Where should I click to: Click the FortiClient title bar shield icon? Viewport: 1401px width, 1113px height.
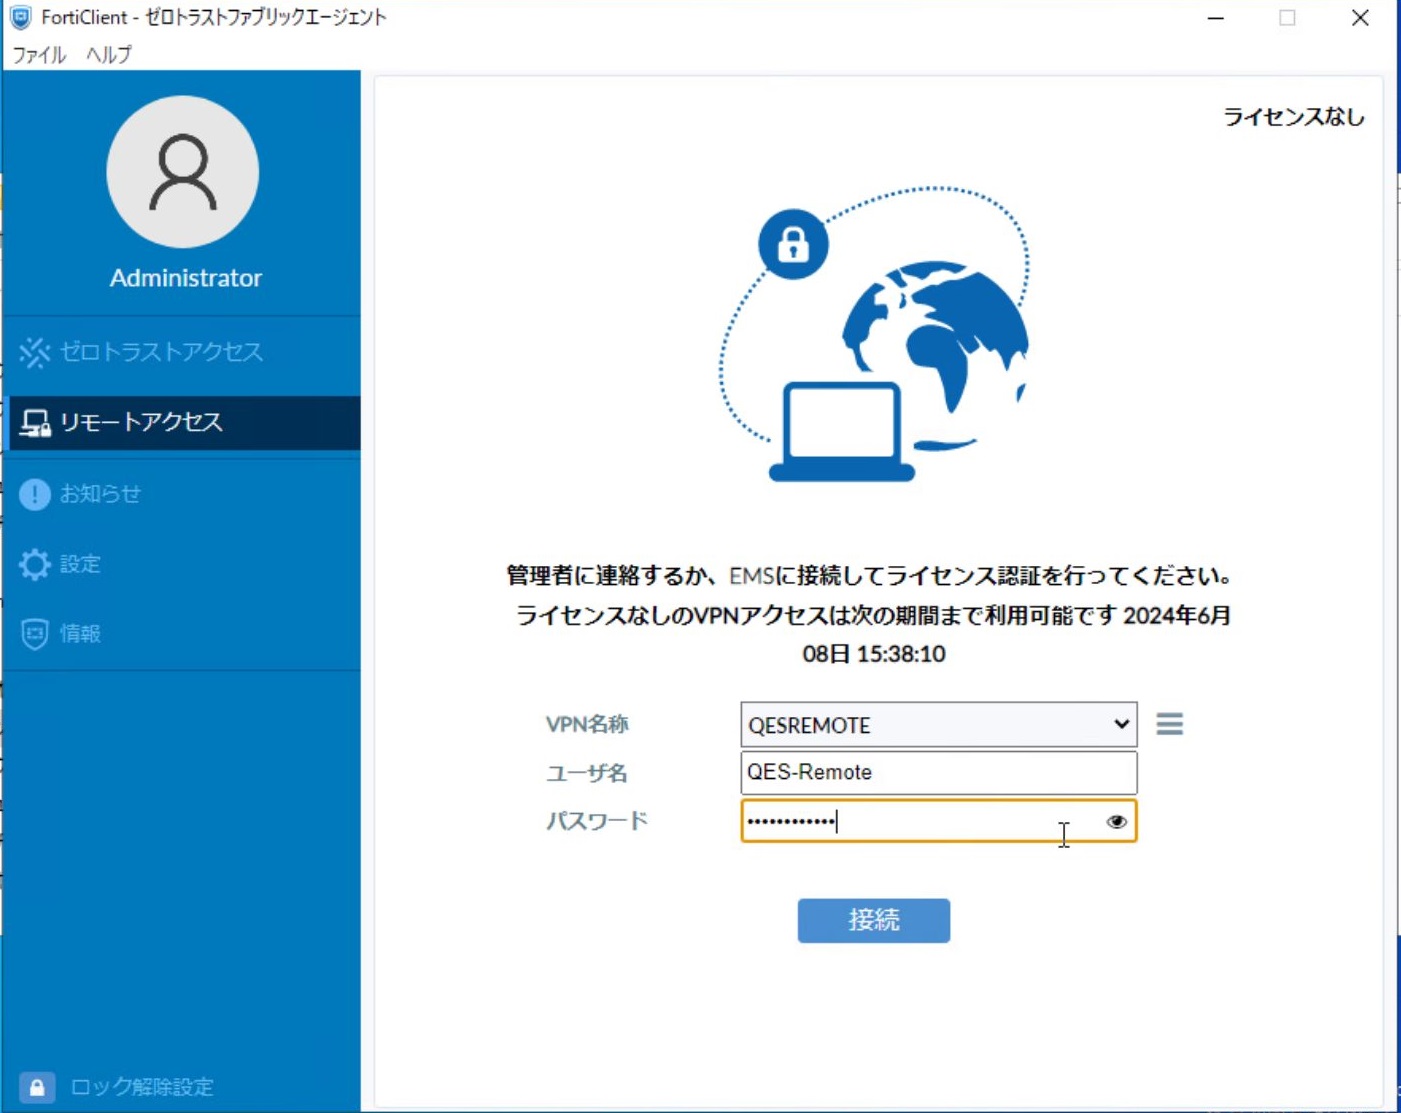coord(21,17)
